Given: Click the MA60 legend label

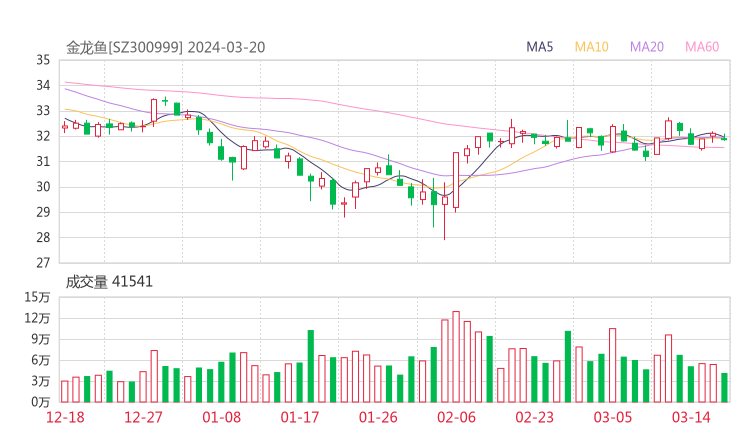Looking at the screenshot, I should pos(702,47).
